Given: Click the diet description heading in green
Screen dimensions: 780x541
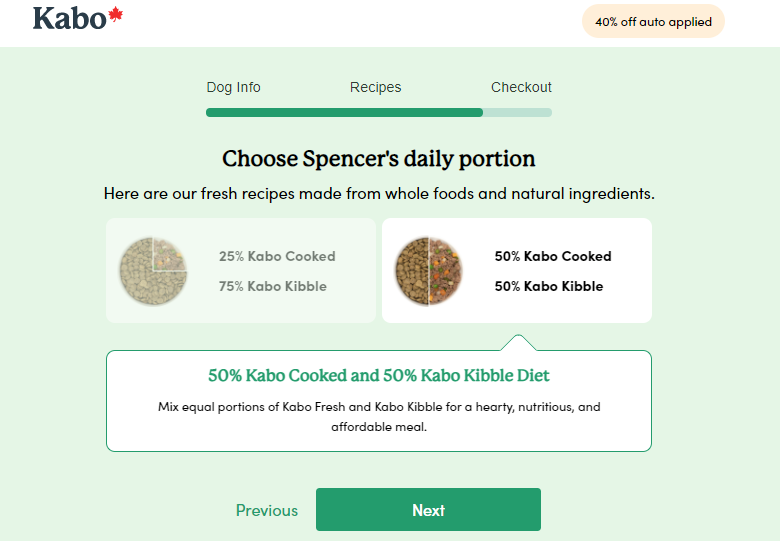Looking at the screenshot, I should pos(379,376).
